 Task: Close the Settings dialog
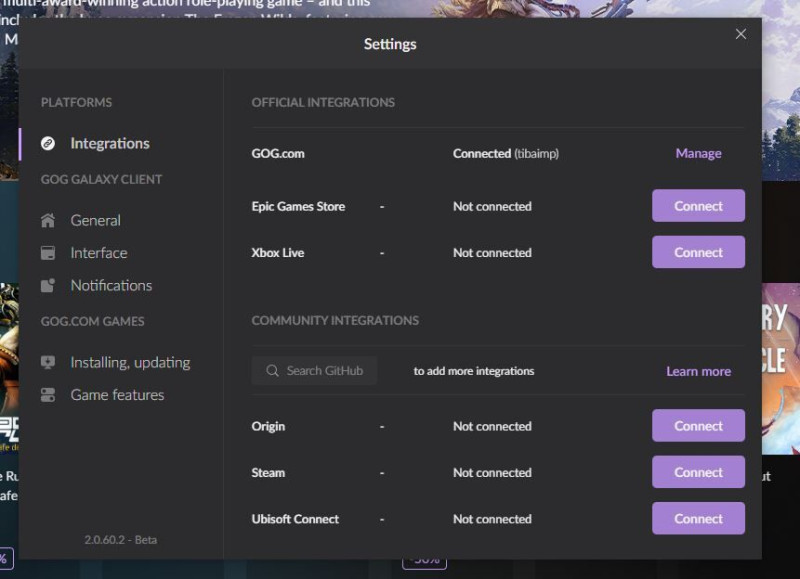pos(741,34)
